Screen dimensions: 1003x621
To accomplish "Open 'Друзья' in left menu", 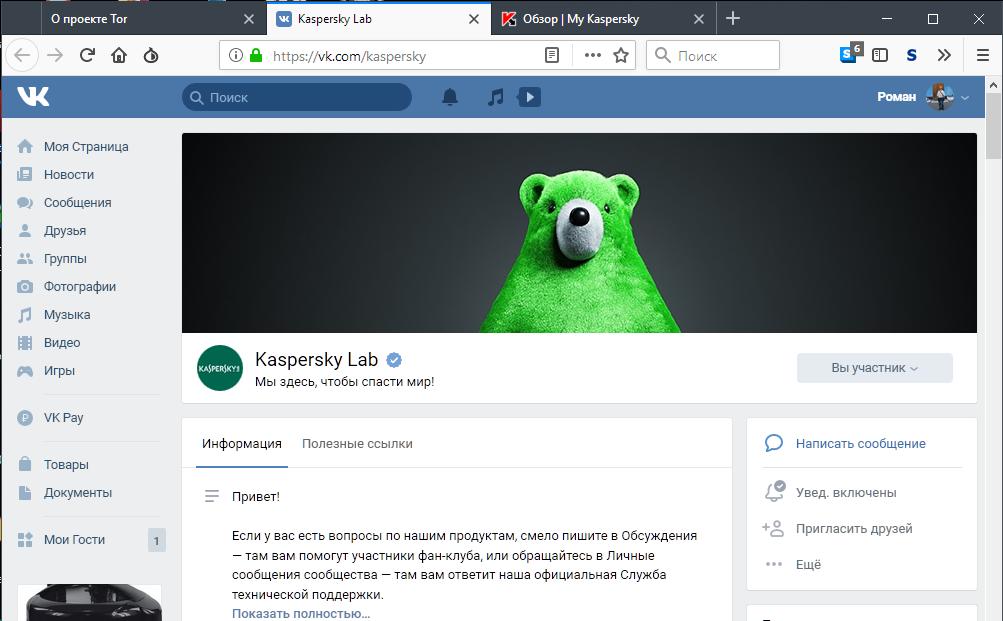I will point(65,231).
